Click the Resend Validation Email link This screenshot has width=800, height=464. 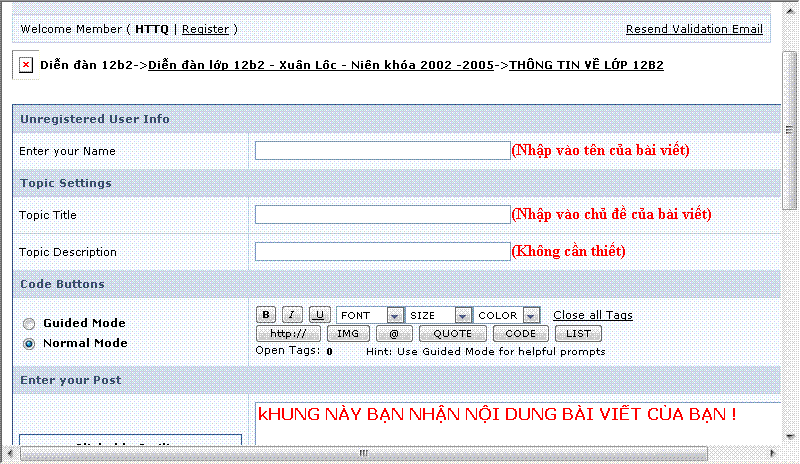click(694, 29)
